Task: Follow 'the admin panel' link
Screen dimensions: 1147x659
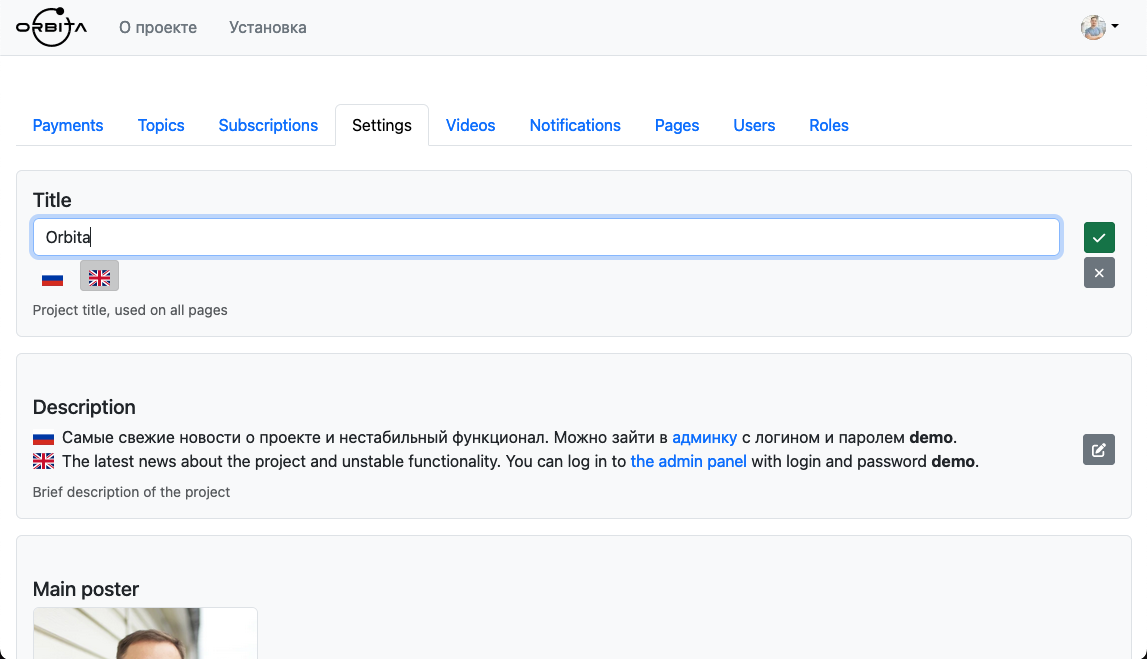Action: point(688,462)
